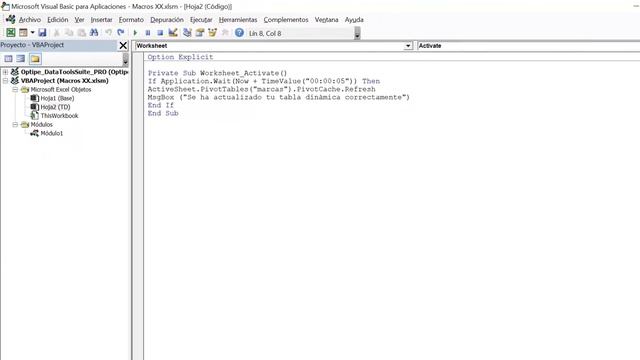640x360 pixels.
Task: Click the If Application.Wait code line
Action: point(264,81)
